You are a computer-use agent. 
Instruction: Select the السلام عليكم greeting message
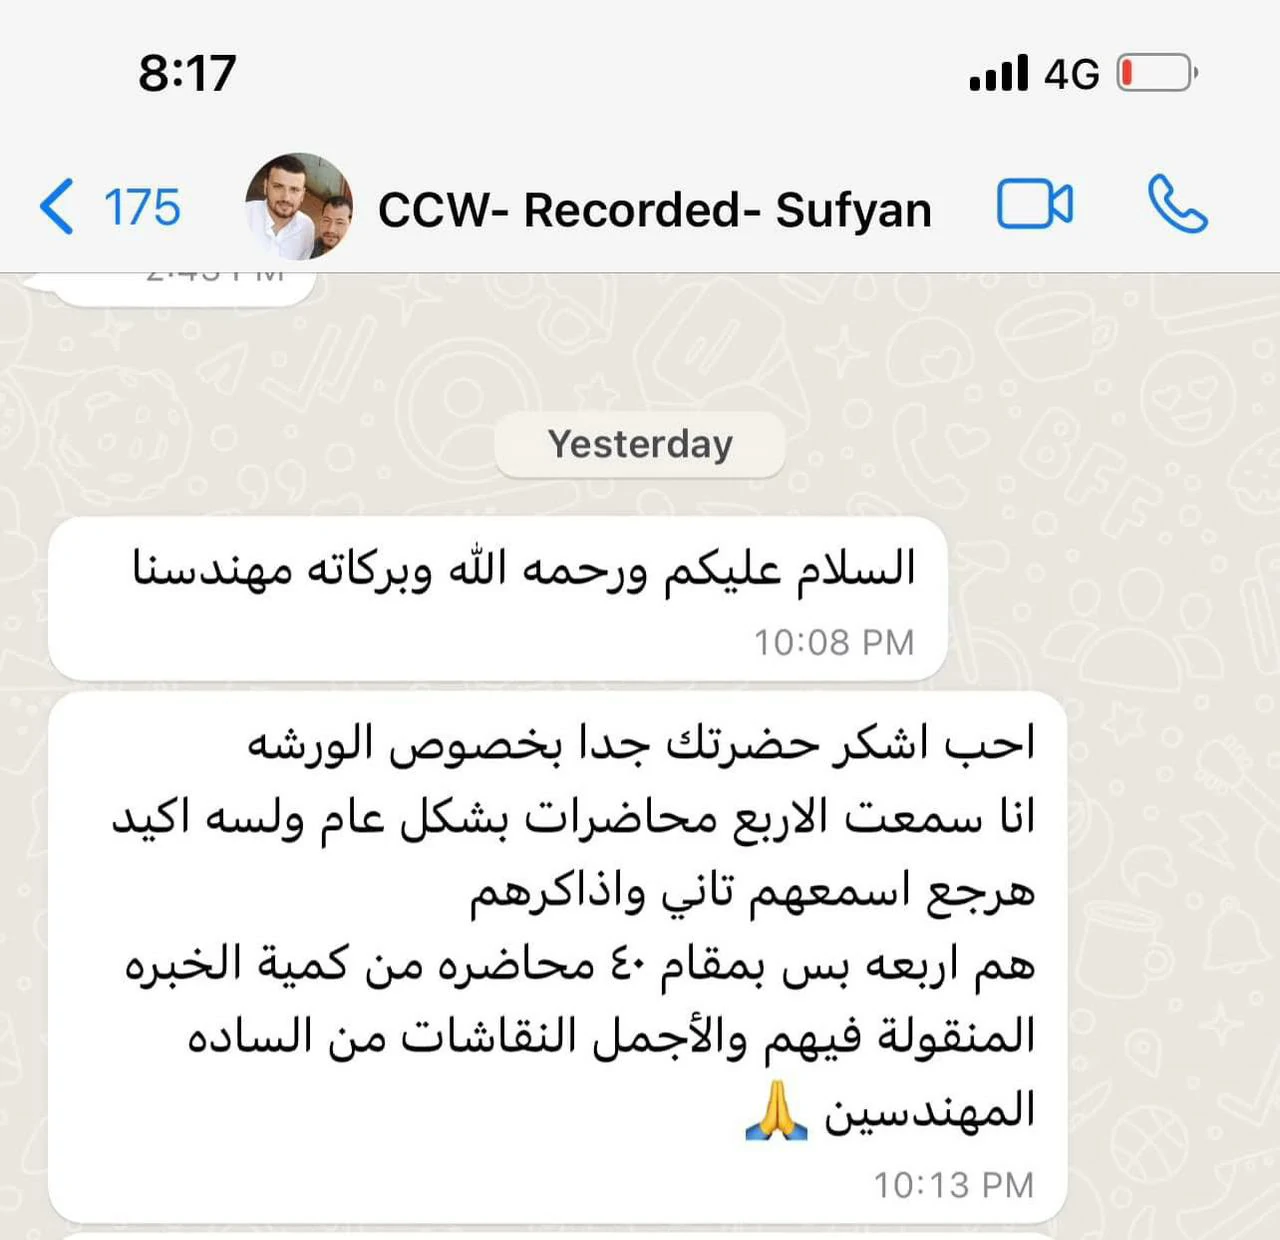point(523,568)
